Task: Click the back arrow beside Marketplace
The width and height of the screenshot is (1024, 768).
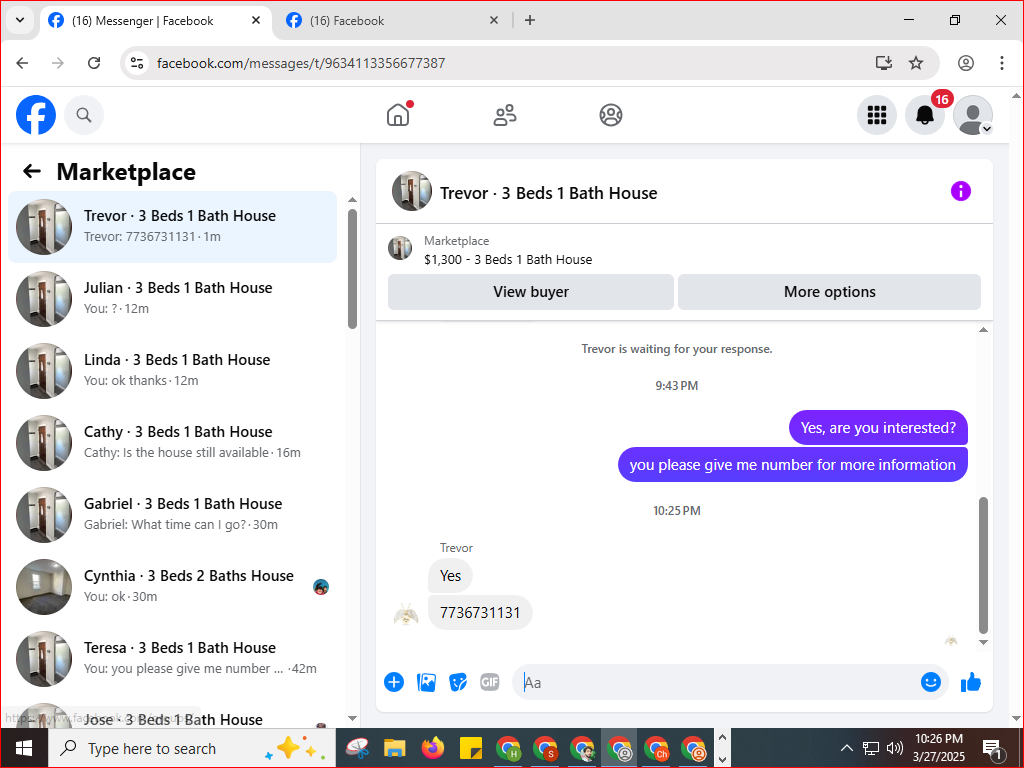Action: [x=31, y=171]
